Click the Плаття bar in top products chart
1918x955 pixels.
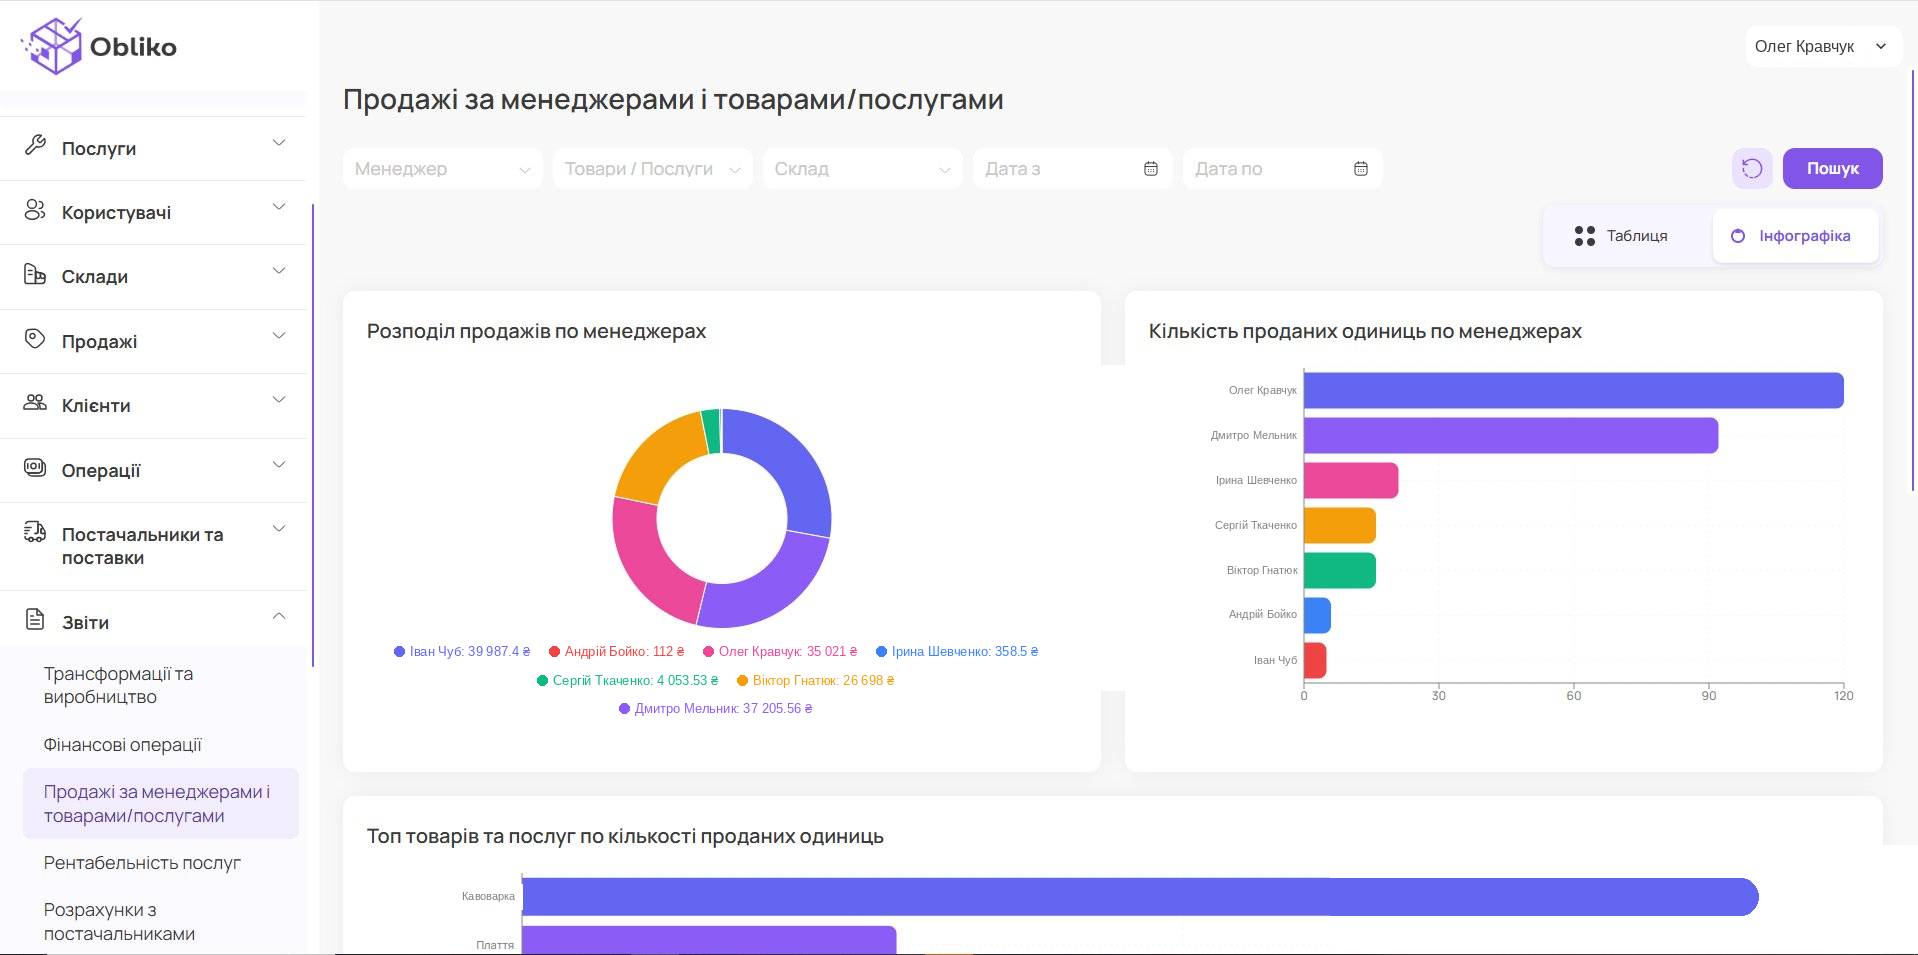pyautogui.click(x=709, y=940)
